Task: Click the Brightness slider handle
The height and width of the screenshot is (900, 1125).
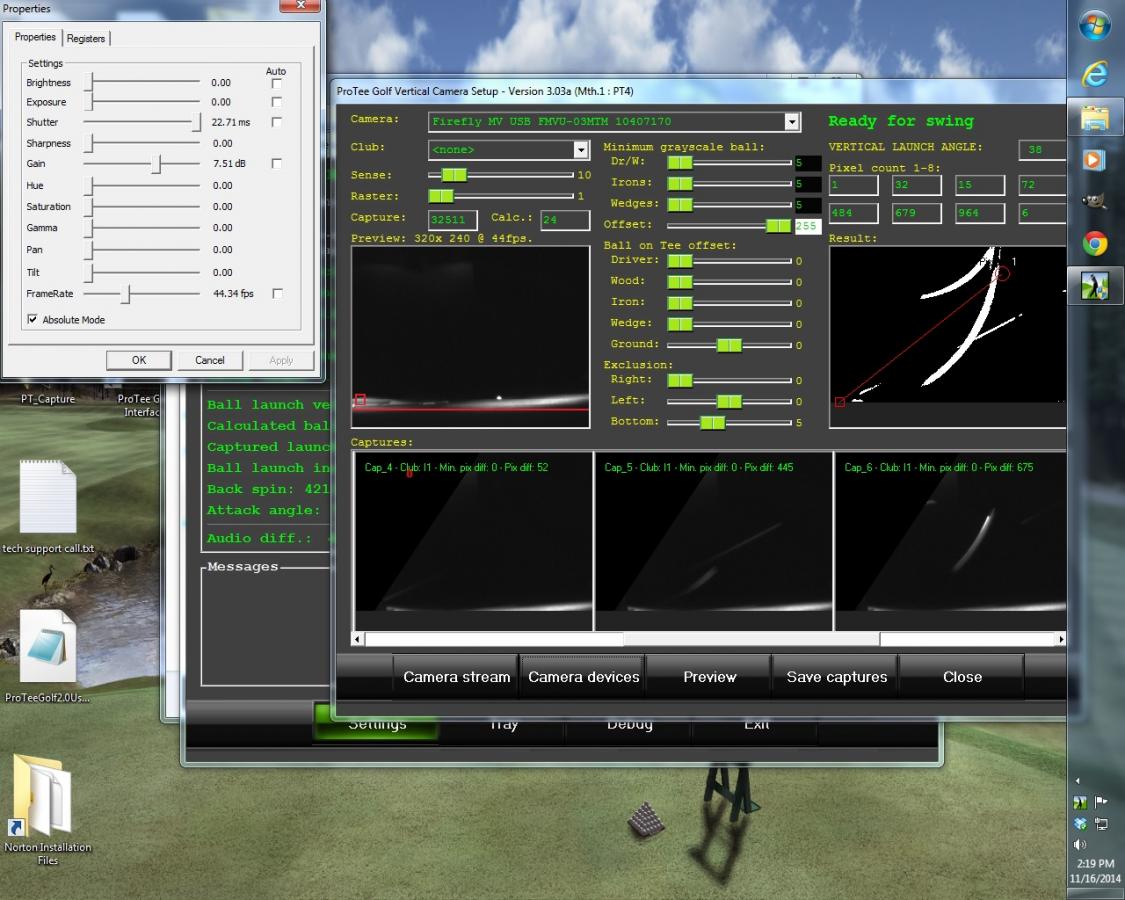Action: point(89,82)
